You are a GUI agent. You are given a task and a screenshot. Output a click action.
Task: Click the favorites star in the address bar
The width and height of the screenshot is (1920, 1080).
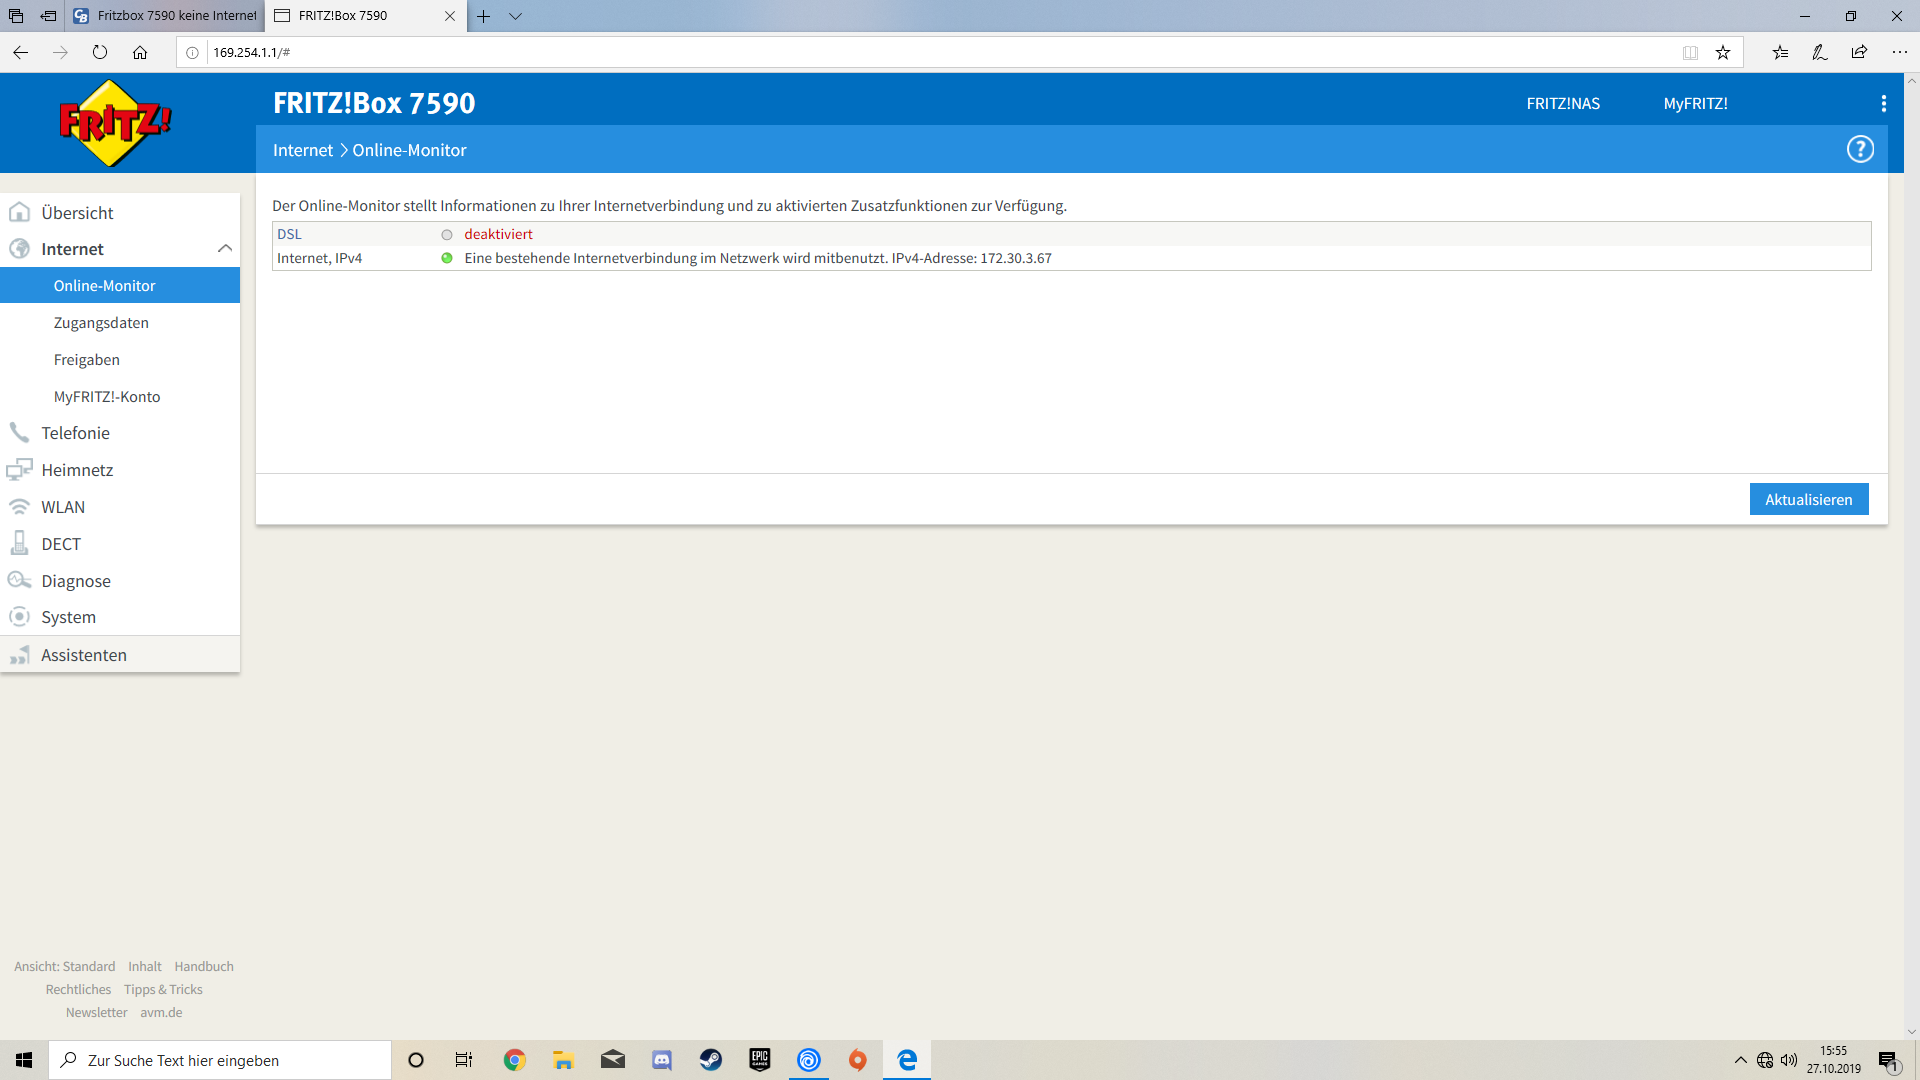coord(1723,52)
